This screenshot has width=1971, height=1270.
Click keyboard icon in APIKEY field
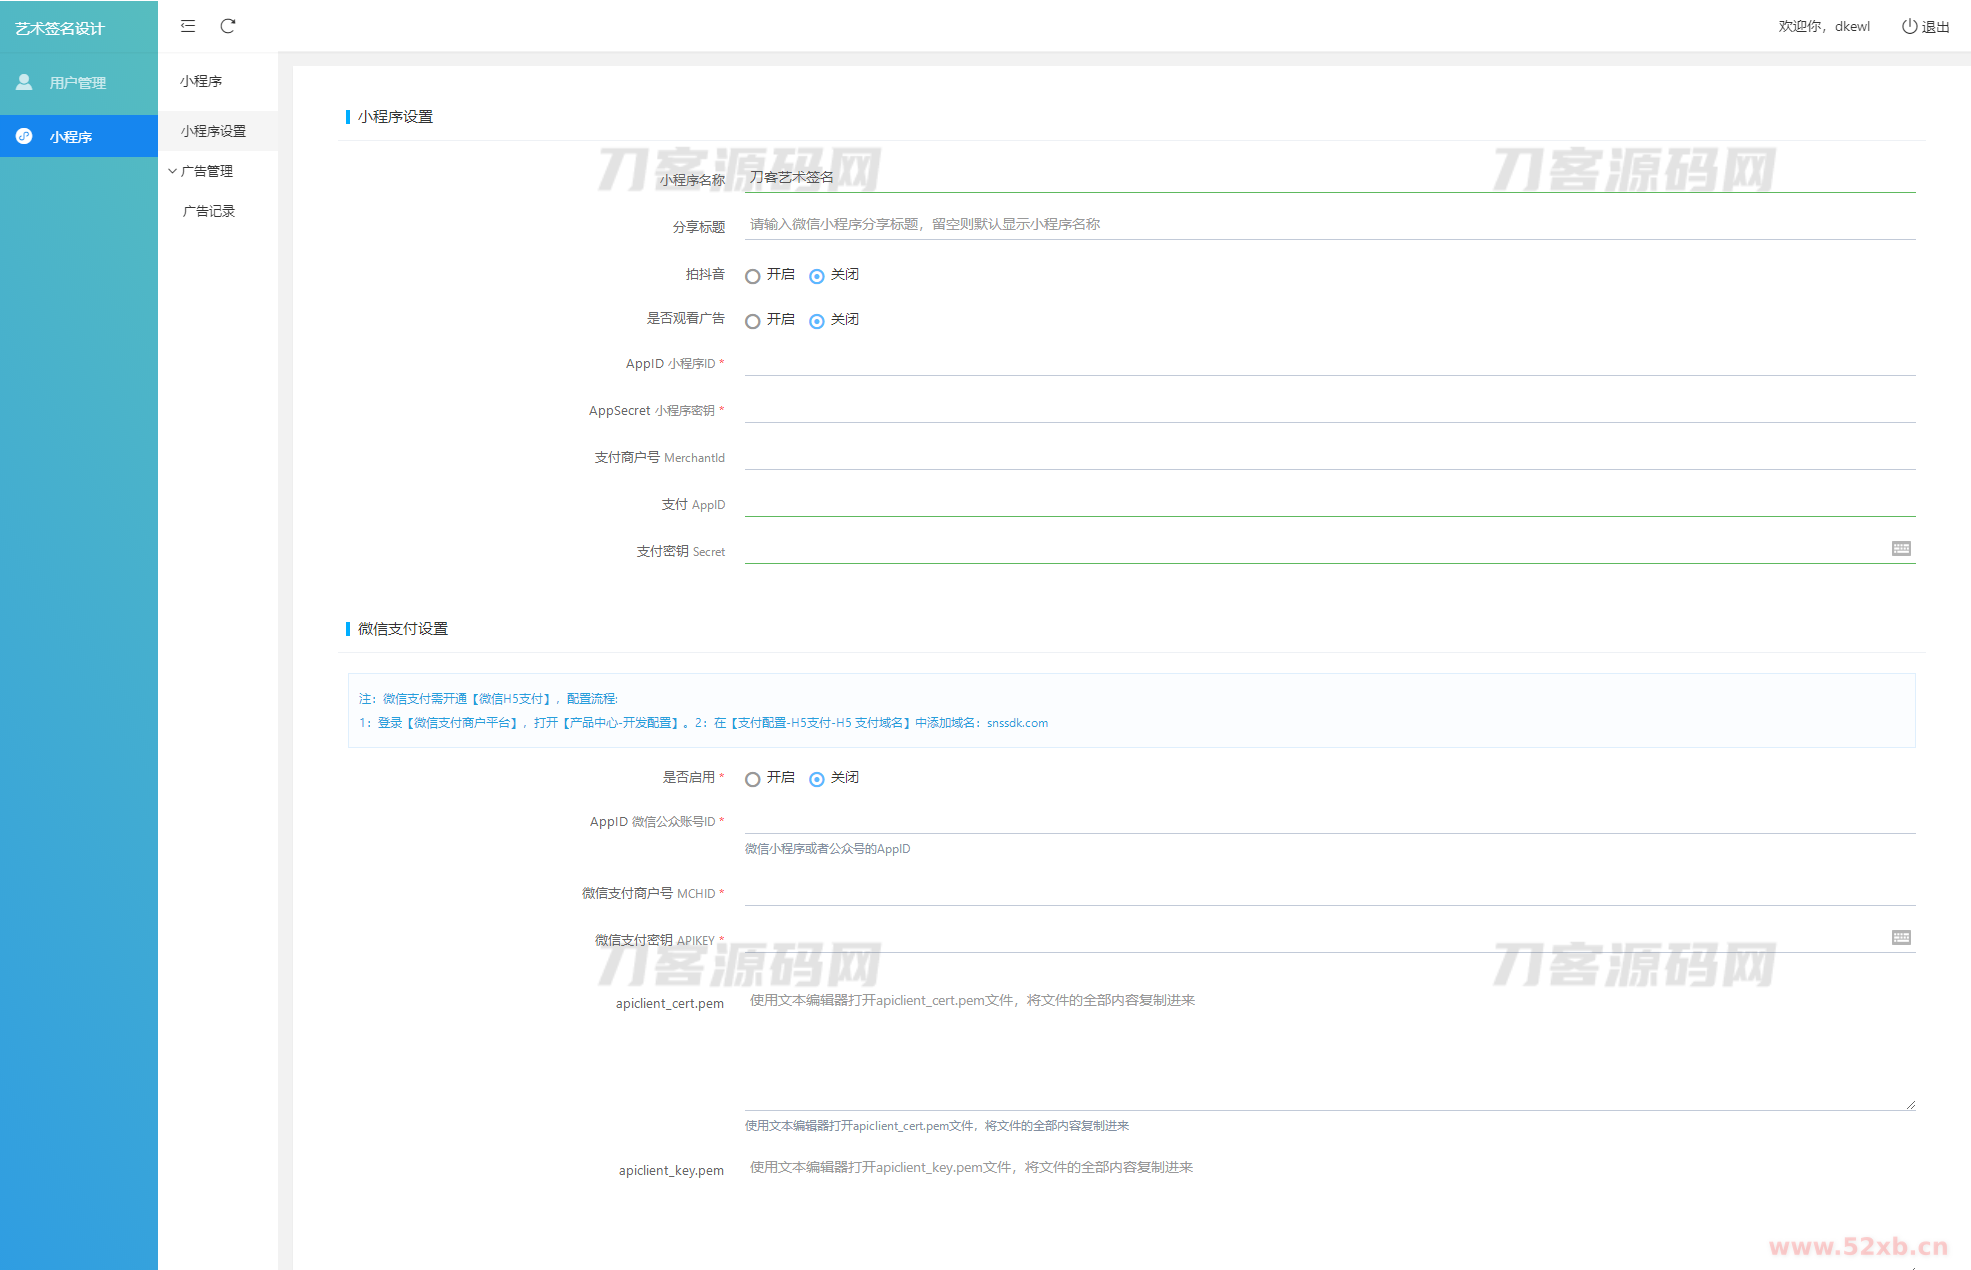1901,937
